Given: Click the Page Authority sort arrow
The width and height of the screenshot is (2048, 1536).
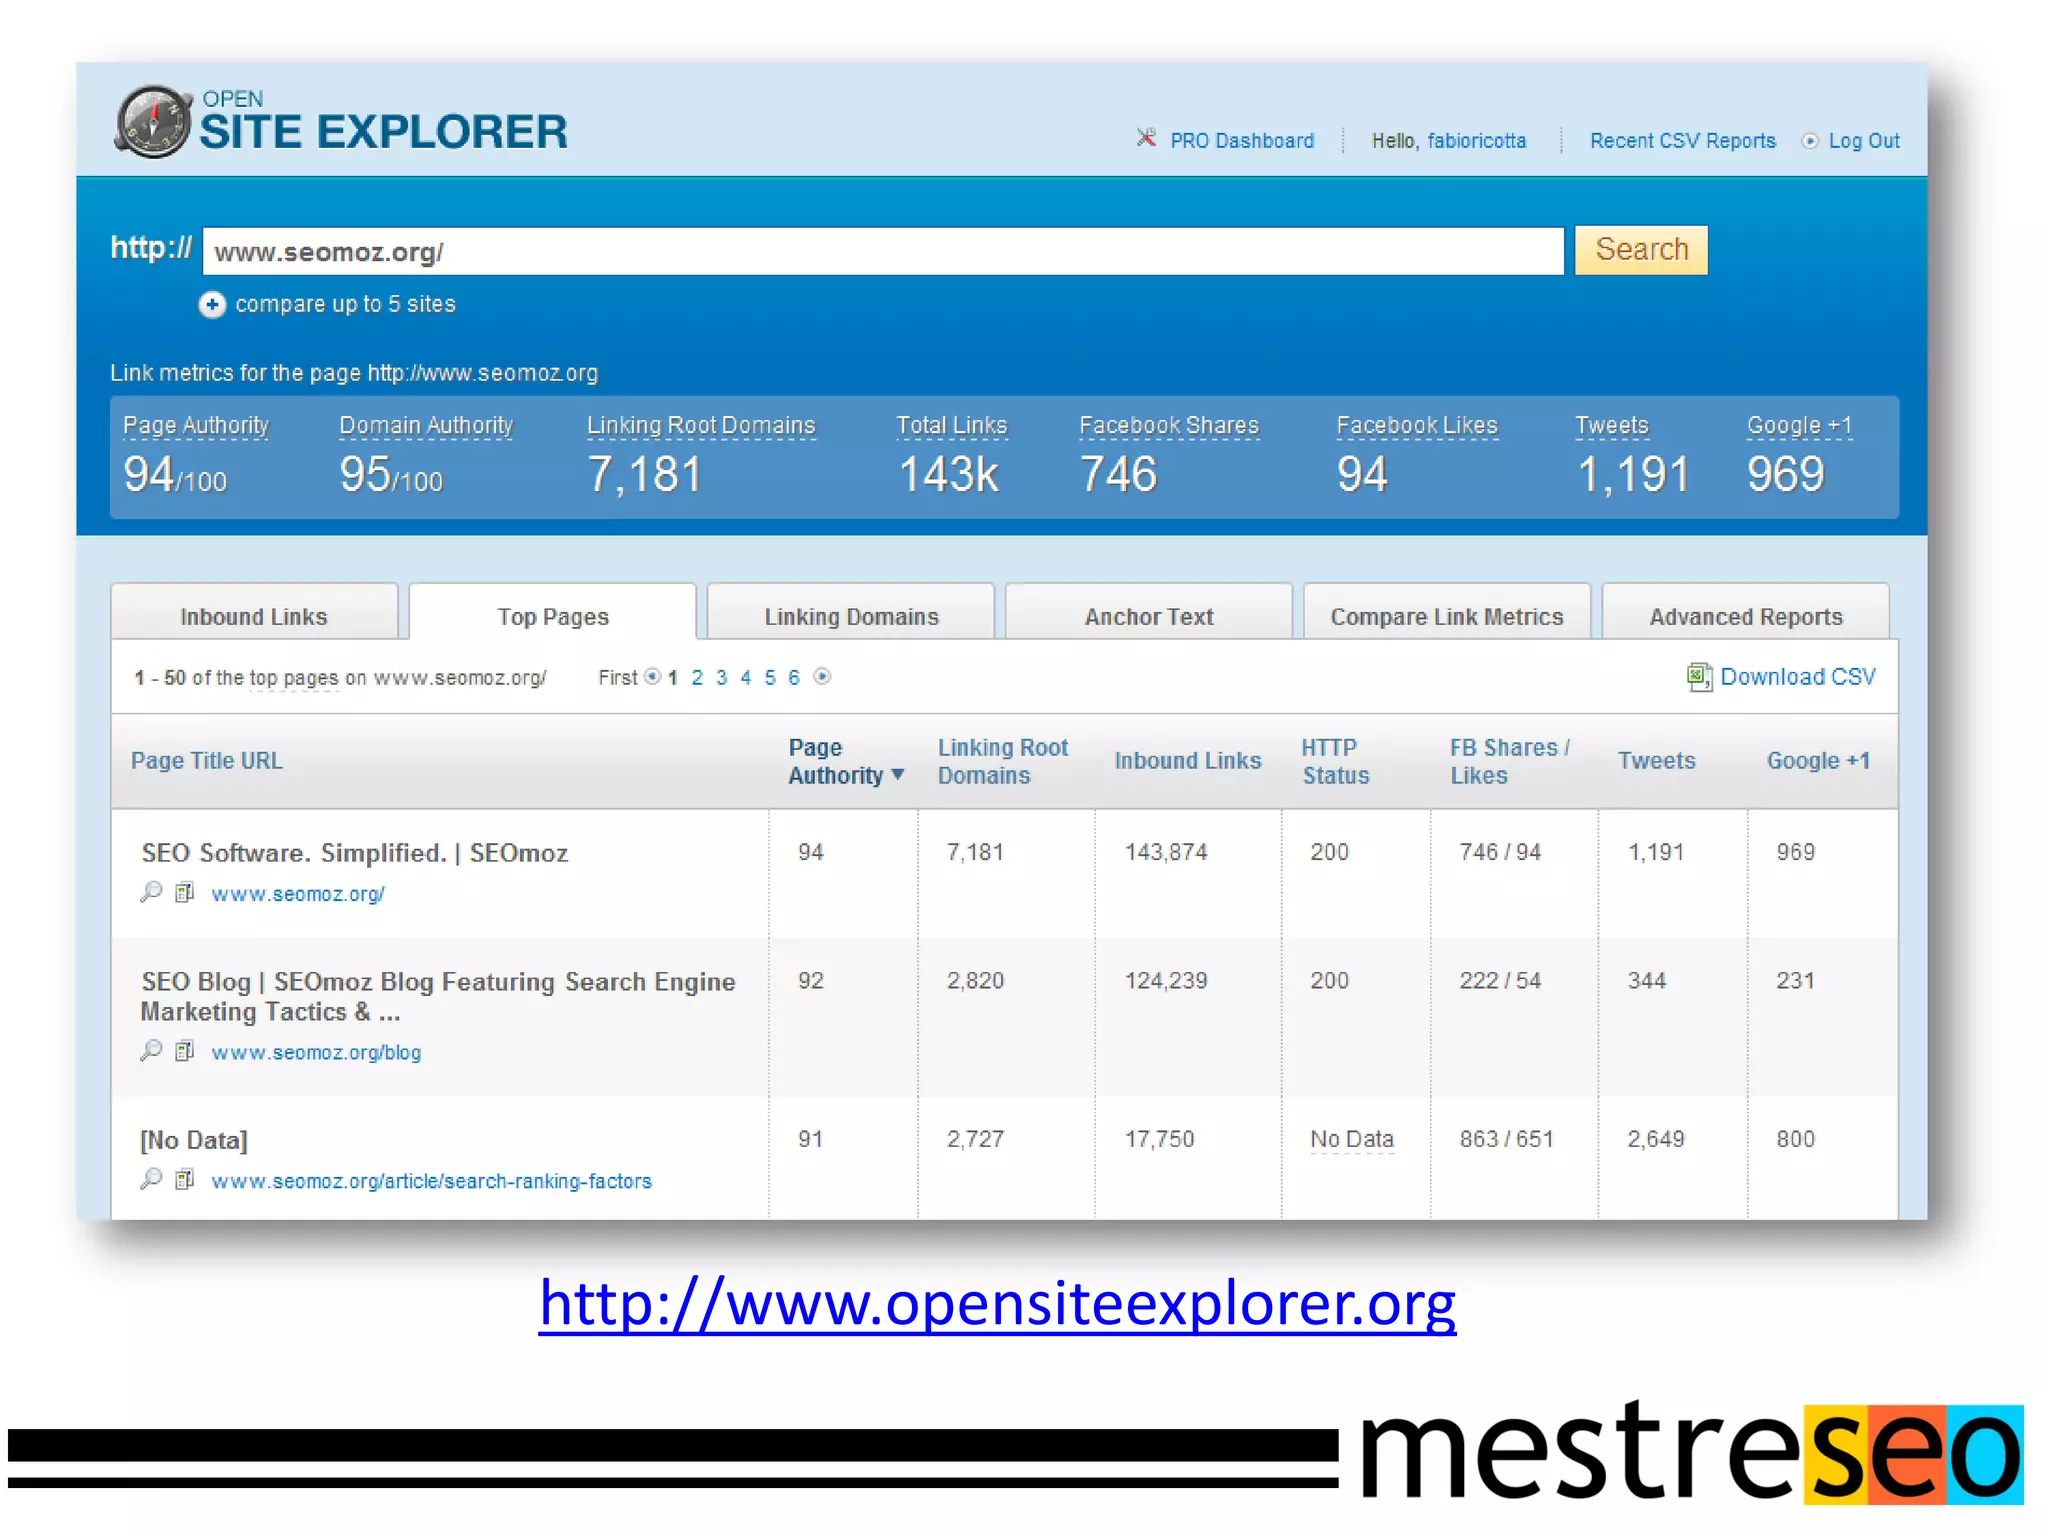Looking at the screenshot, I should point(898,775).
